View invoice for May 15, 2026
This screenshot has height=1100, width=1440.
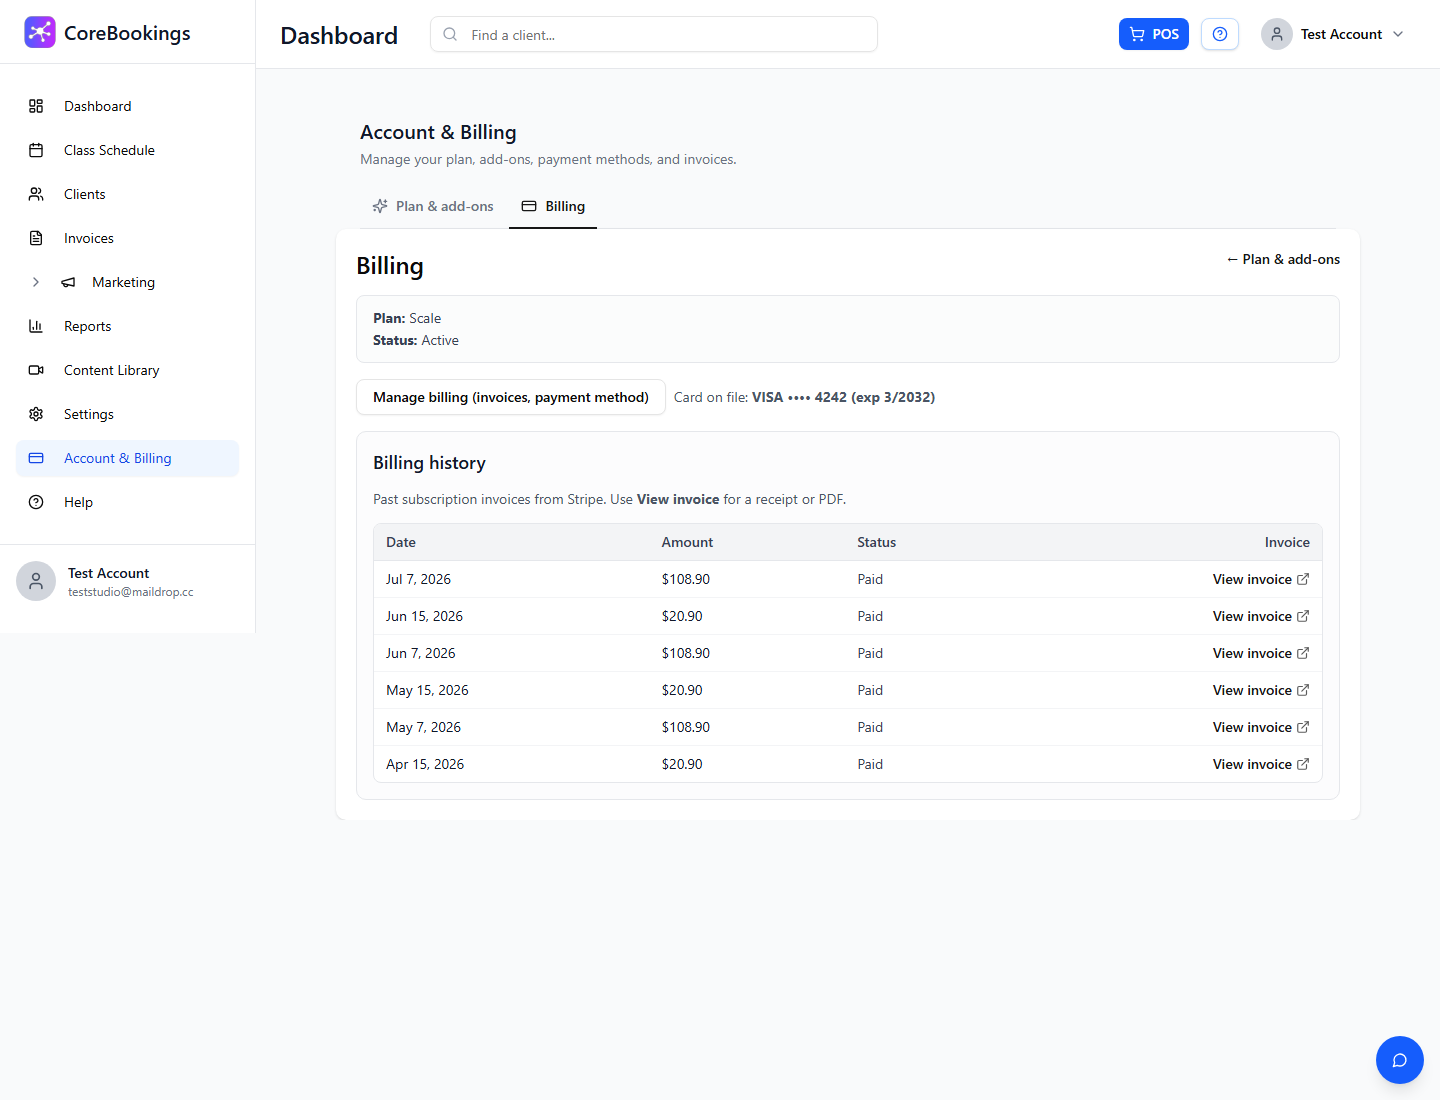(1261, 690)
